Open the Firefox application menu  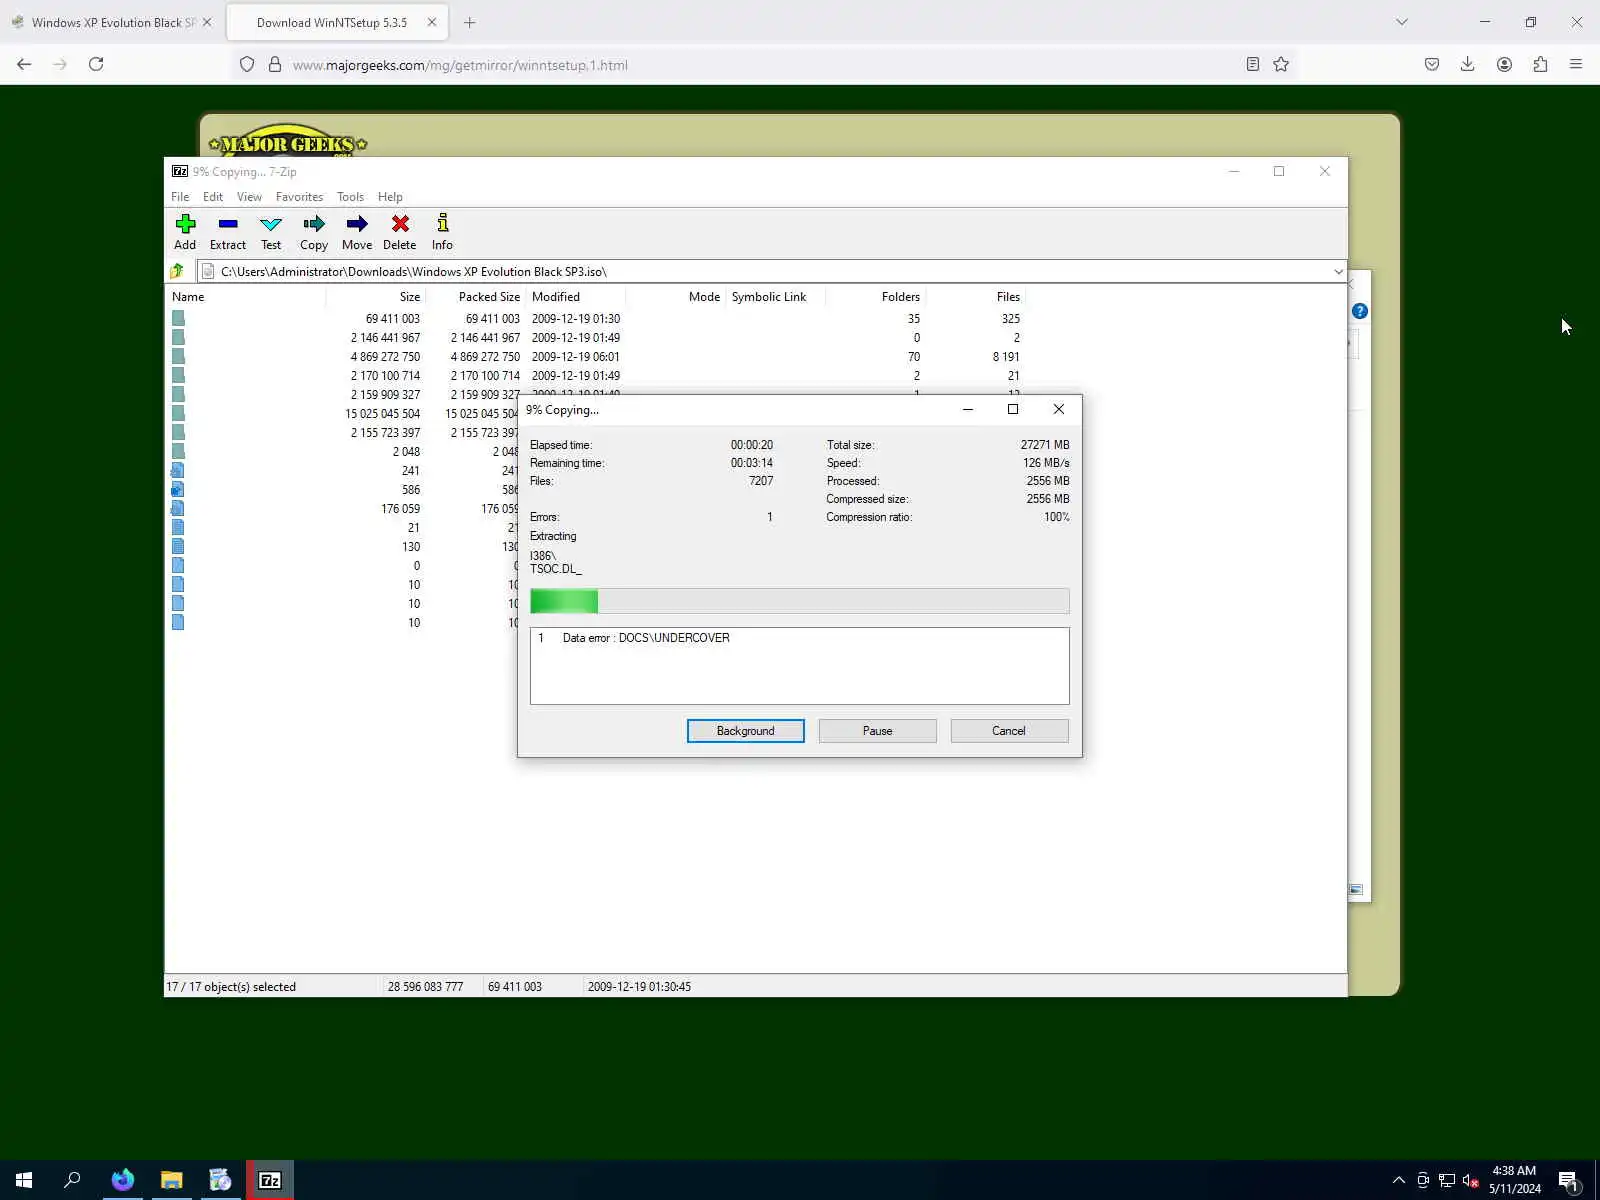pos(1576,64)
